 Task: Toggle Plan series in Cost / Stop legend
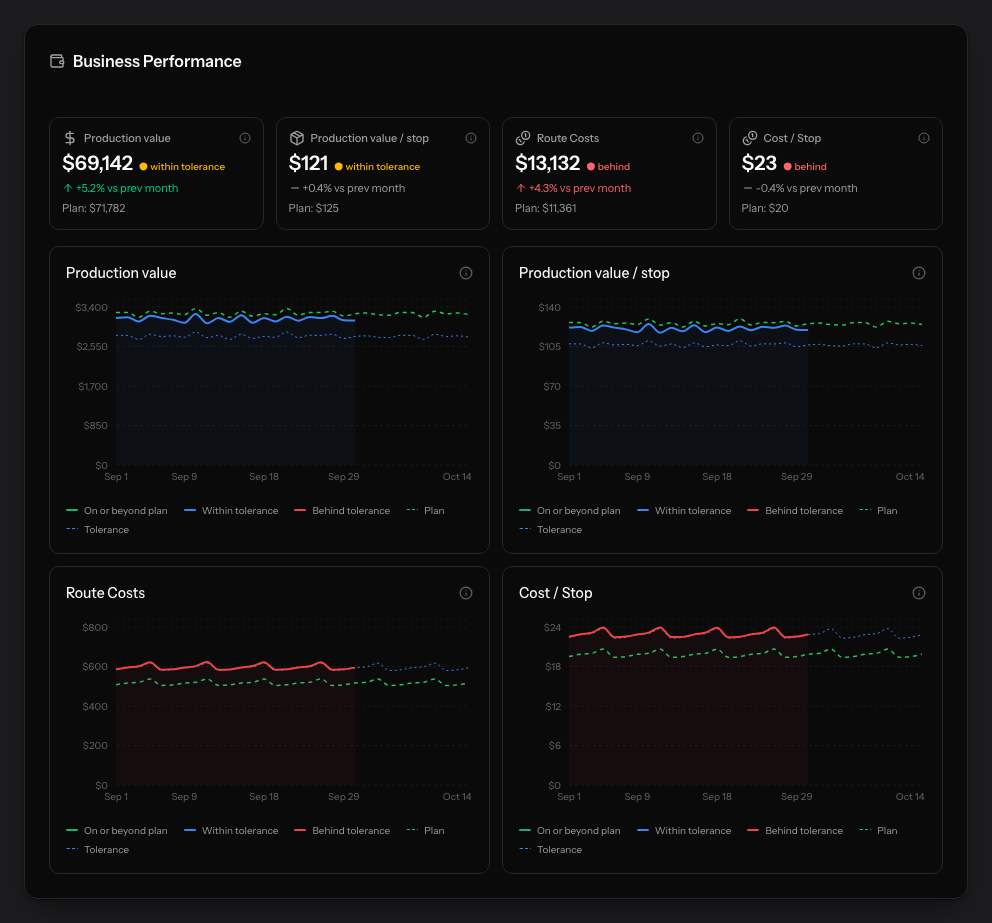879,831
